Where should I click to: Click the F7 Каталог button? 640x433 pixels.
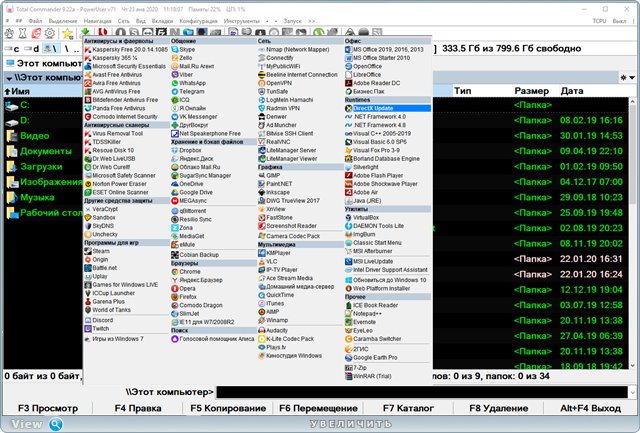pyautogui.click(x=408, y=408)
